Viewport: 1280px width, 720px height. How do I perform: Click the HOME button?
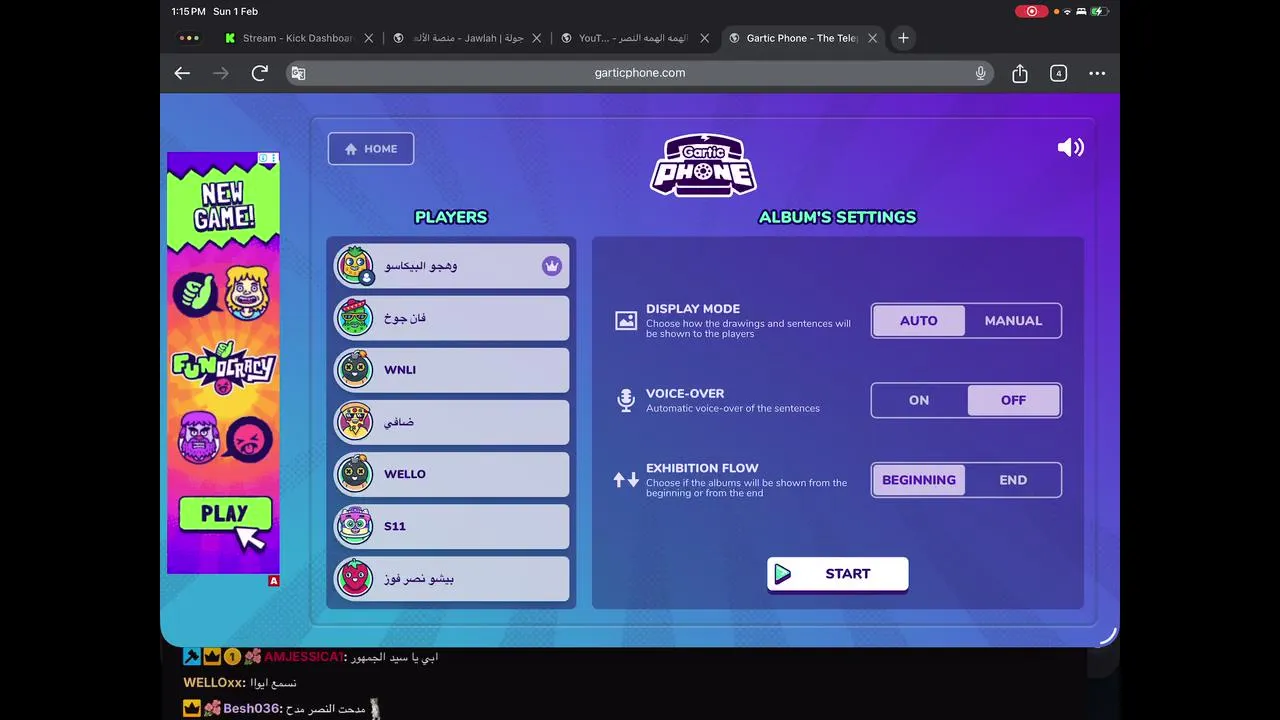point(371,149)
